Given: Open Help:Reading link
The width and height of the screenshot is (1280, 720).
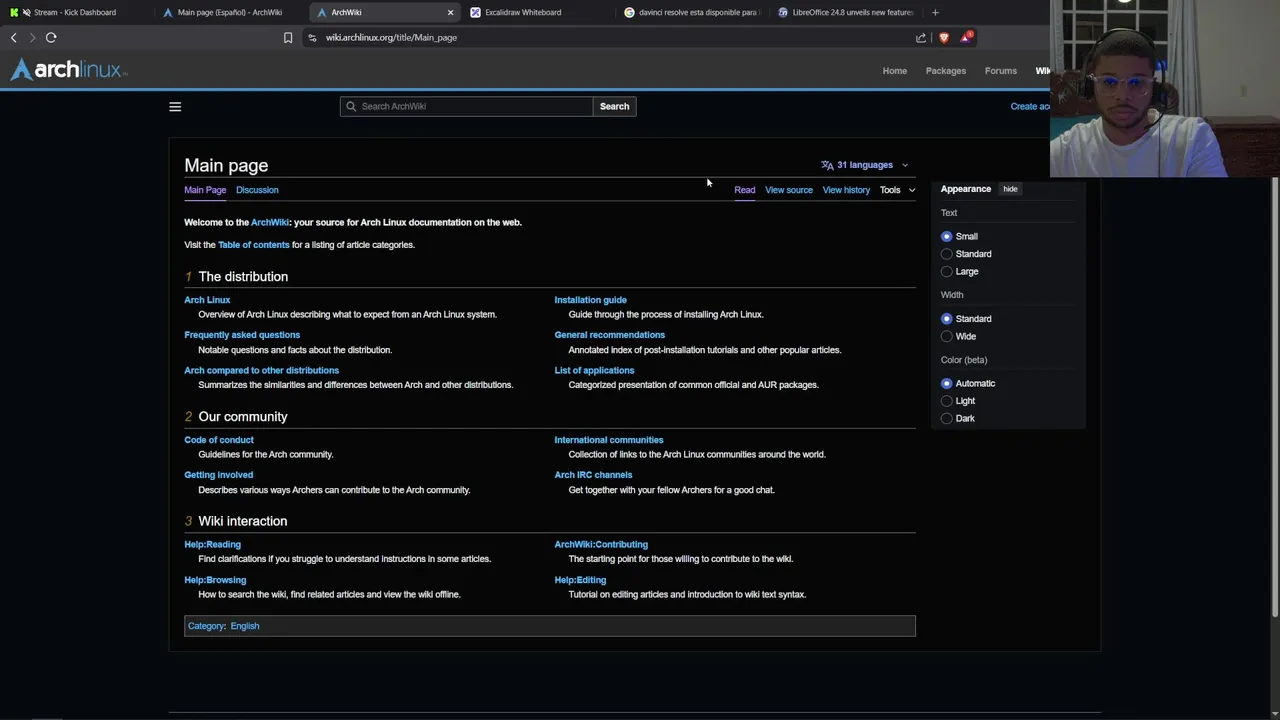Looking at the screenshot, I should pos(212,545).
